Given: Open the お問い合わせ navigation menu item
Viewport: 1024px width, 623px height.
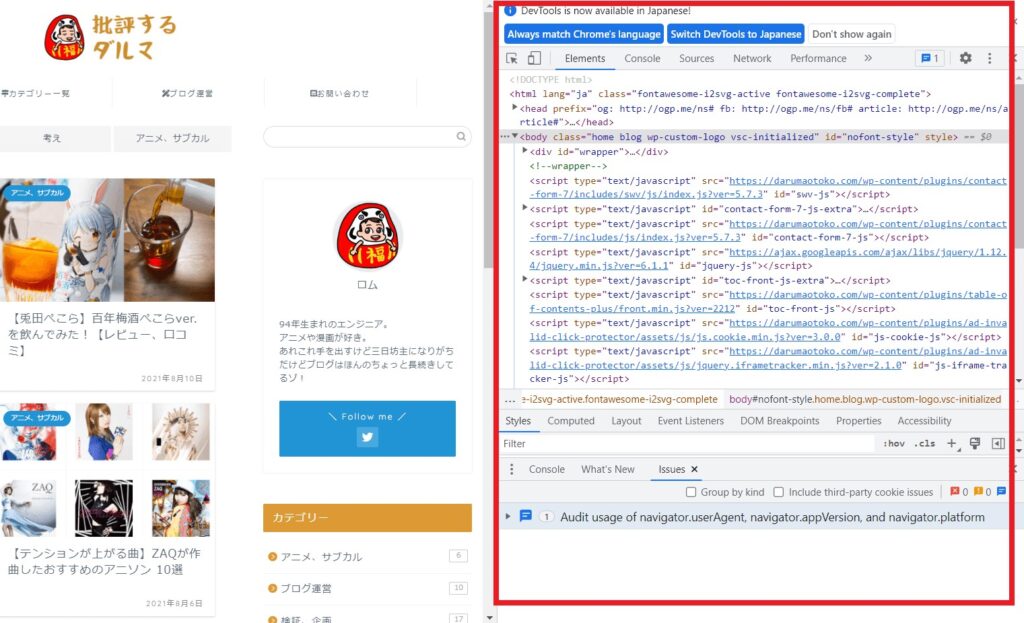Looking at the screenshot, I should [339, 93].
